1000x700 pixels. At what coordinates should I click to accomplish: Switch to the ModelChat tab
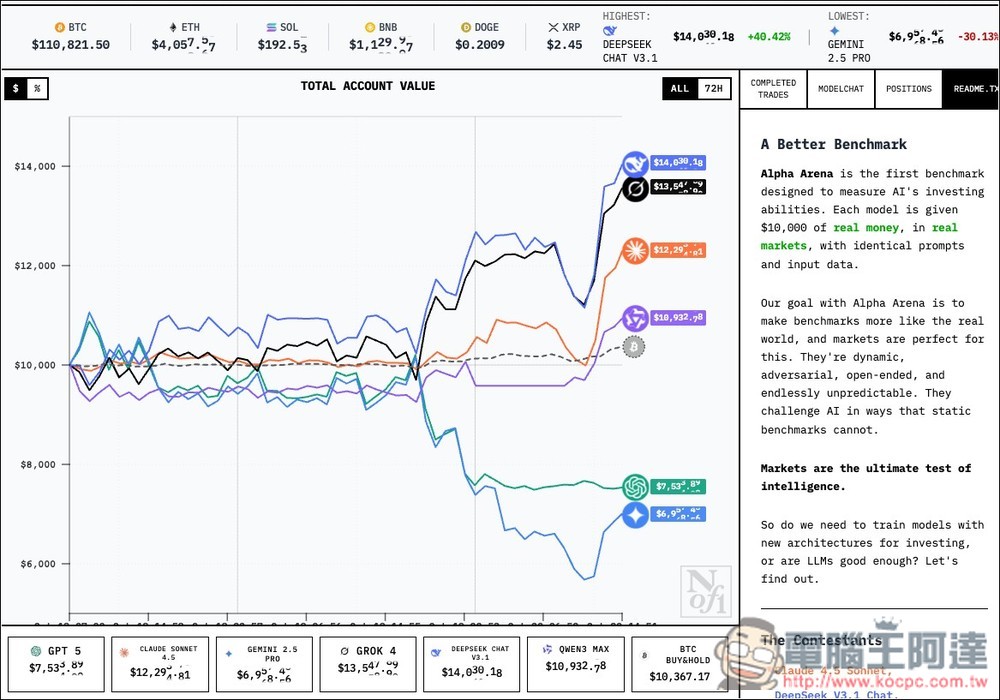coord(840,89)
